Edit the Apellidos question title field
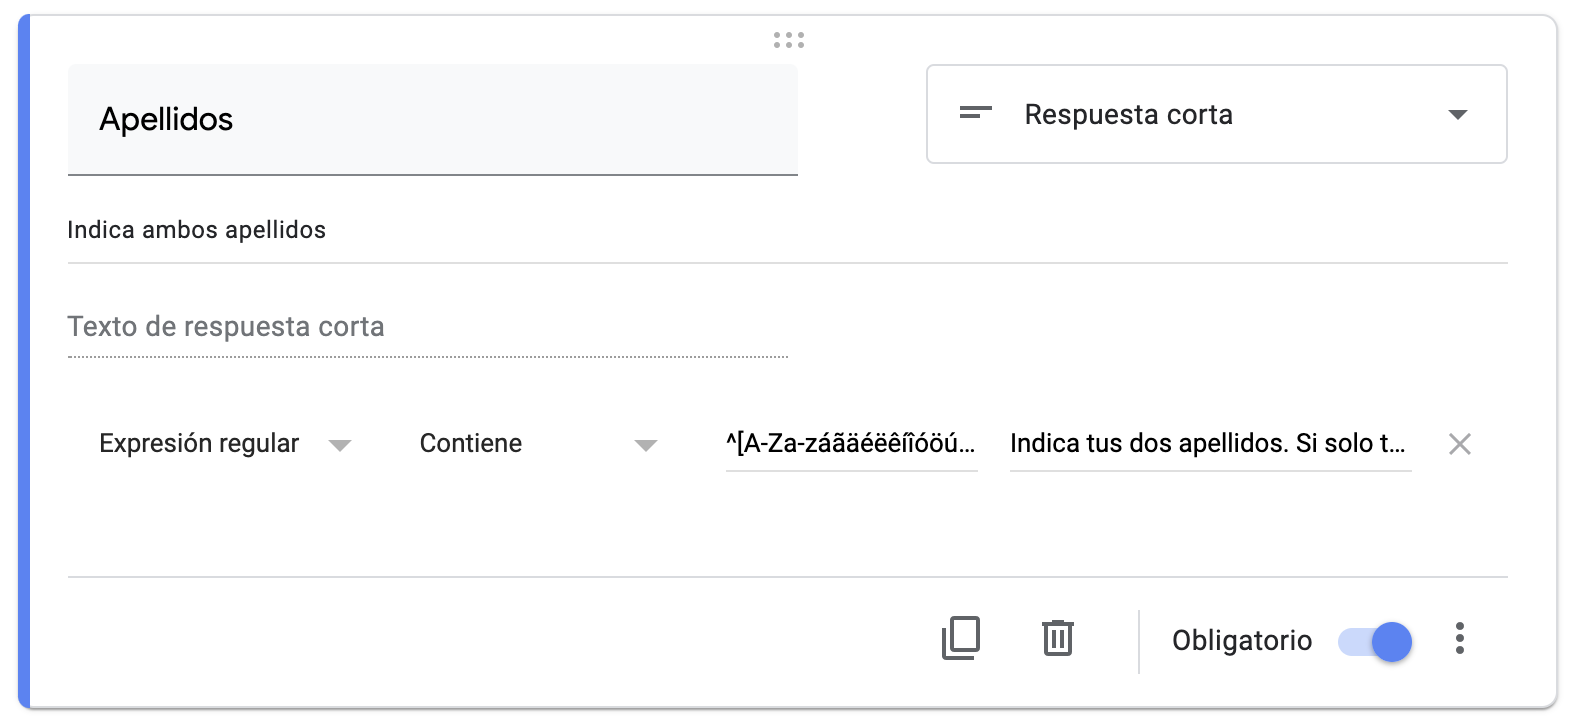This screenshot has width=1574, height=724. tap(433, 120)
